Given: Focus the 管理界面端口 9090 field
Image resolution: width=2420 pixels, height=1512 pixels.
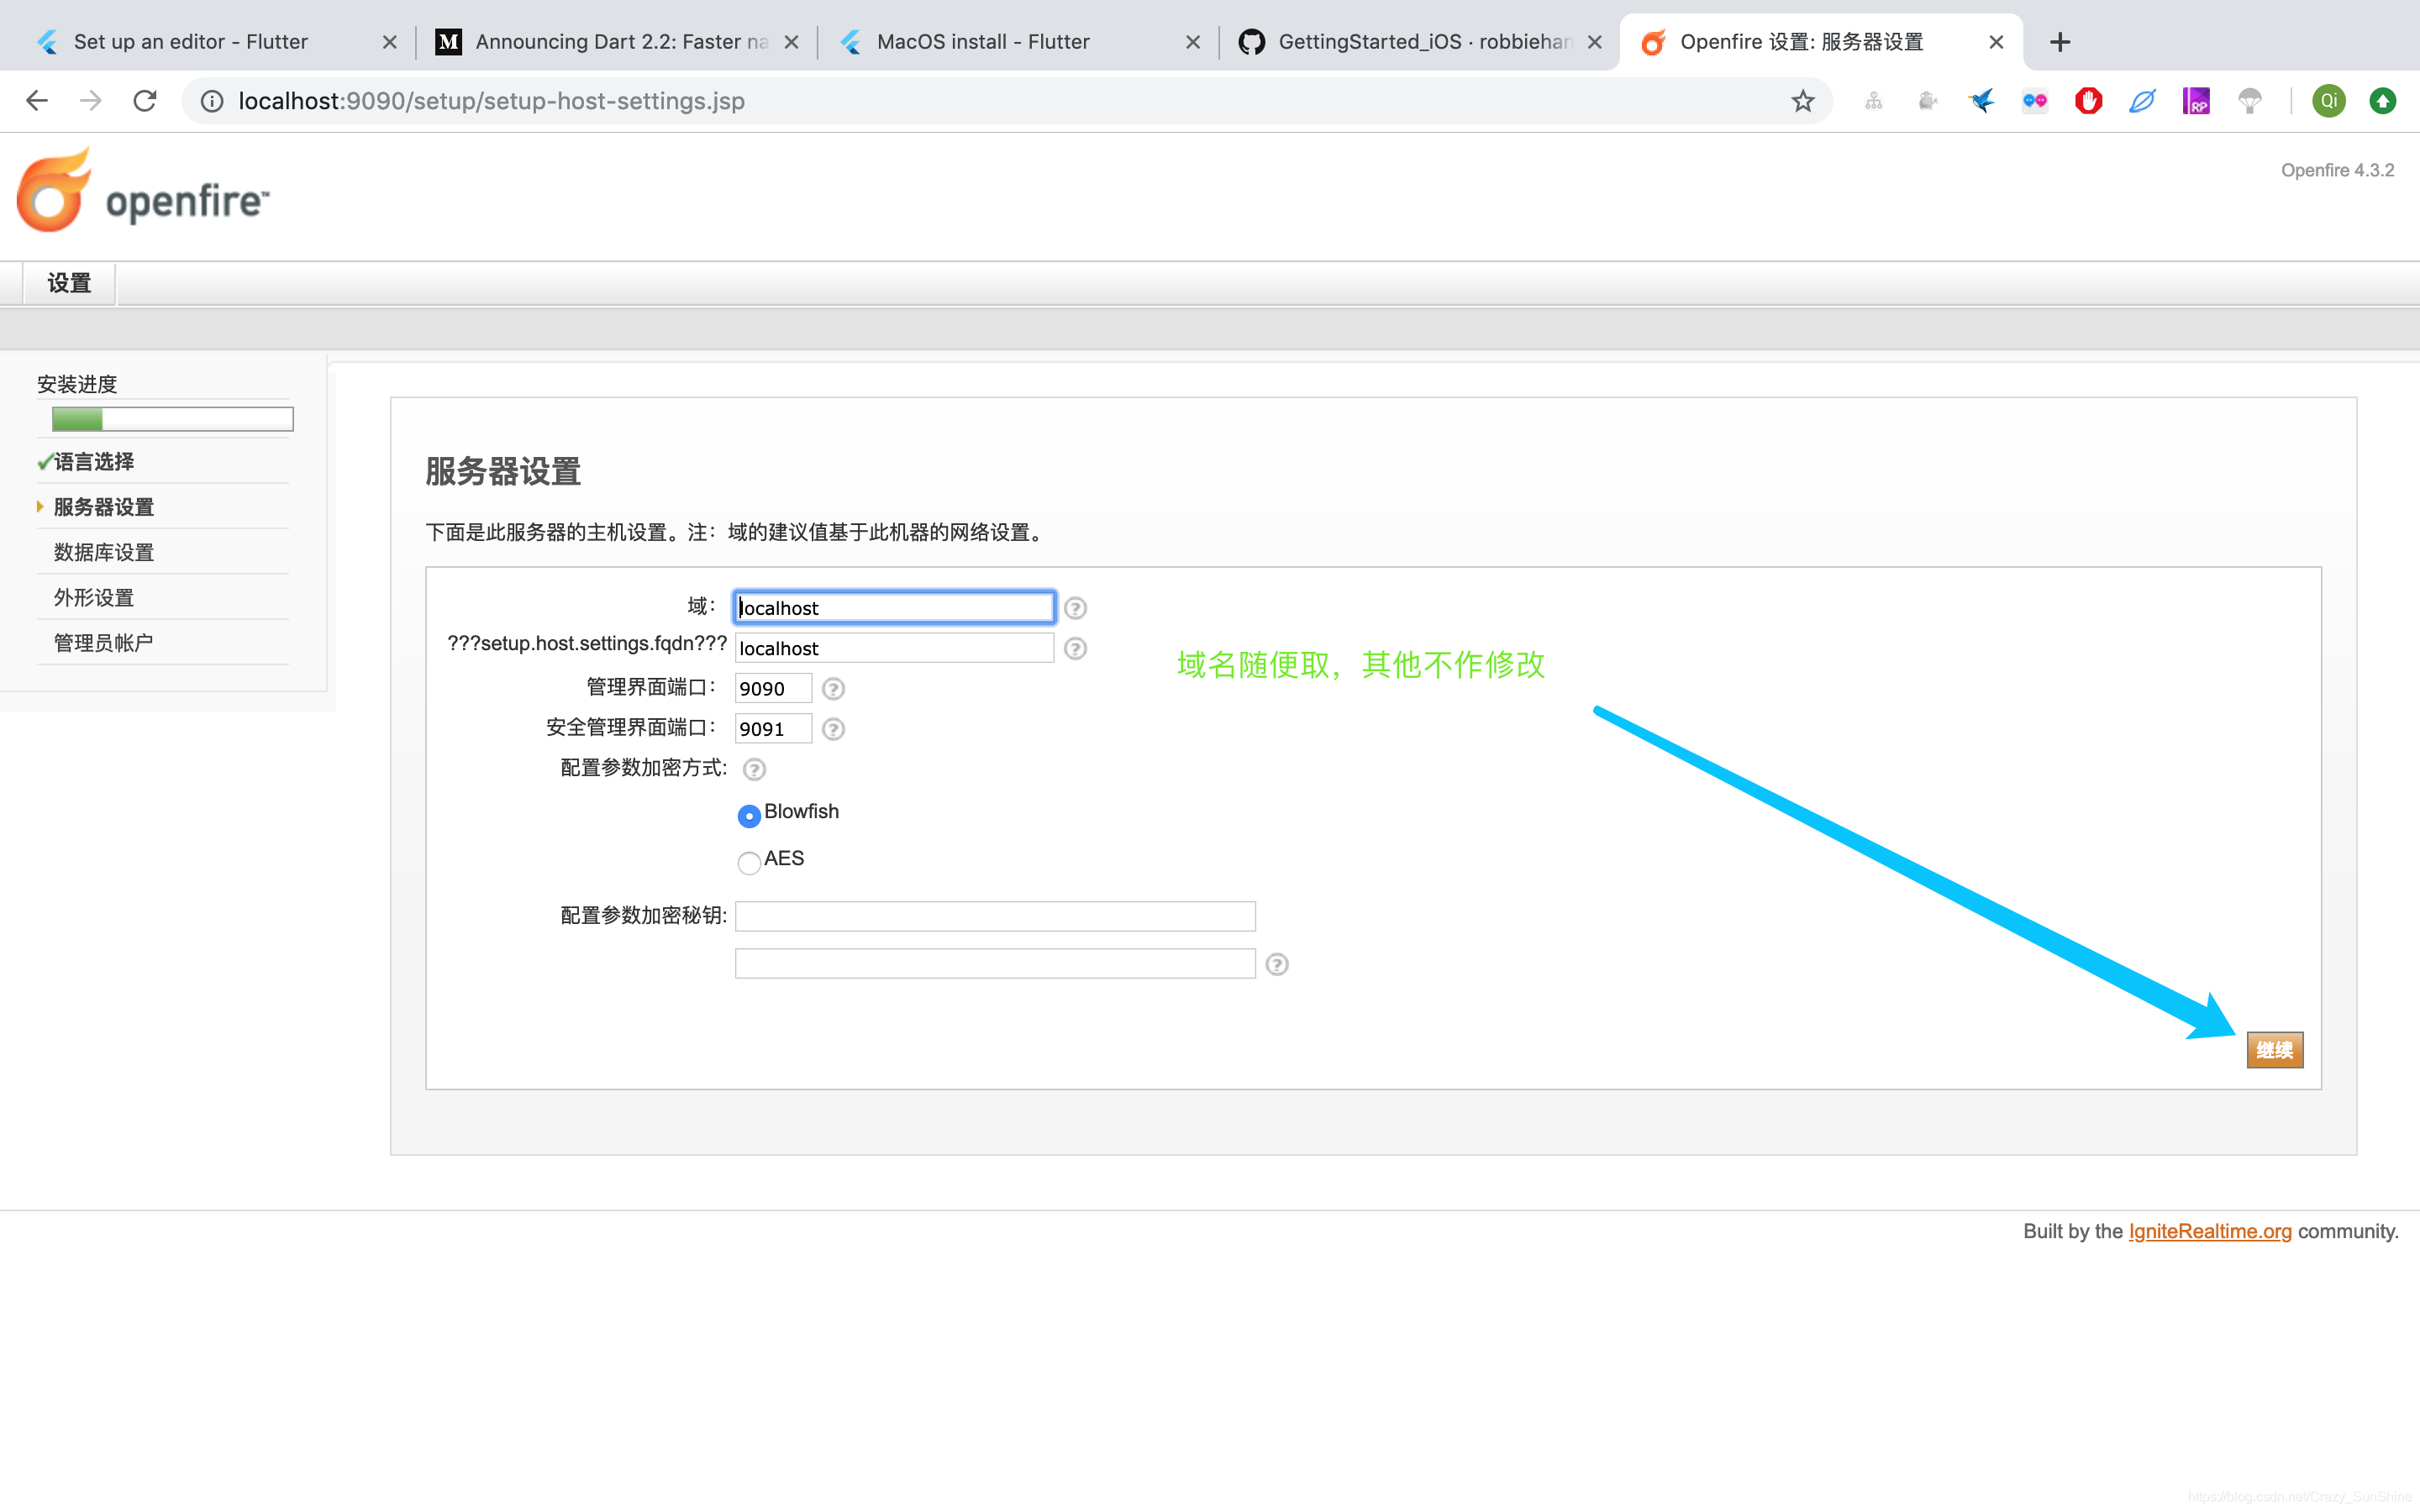Looking at the screenshot, I should click(x=773, y=688).
